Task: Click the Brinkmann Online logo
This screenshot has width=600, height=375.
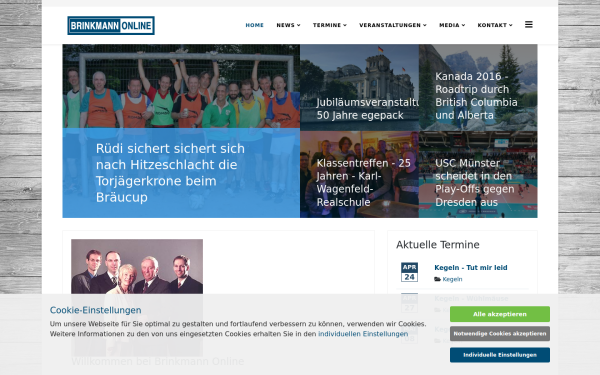Action: coord(111,25)
